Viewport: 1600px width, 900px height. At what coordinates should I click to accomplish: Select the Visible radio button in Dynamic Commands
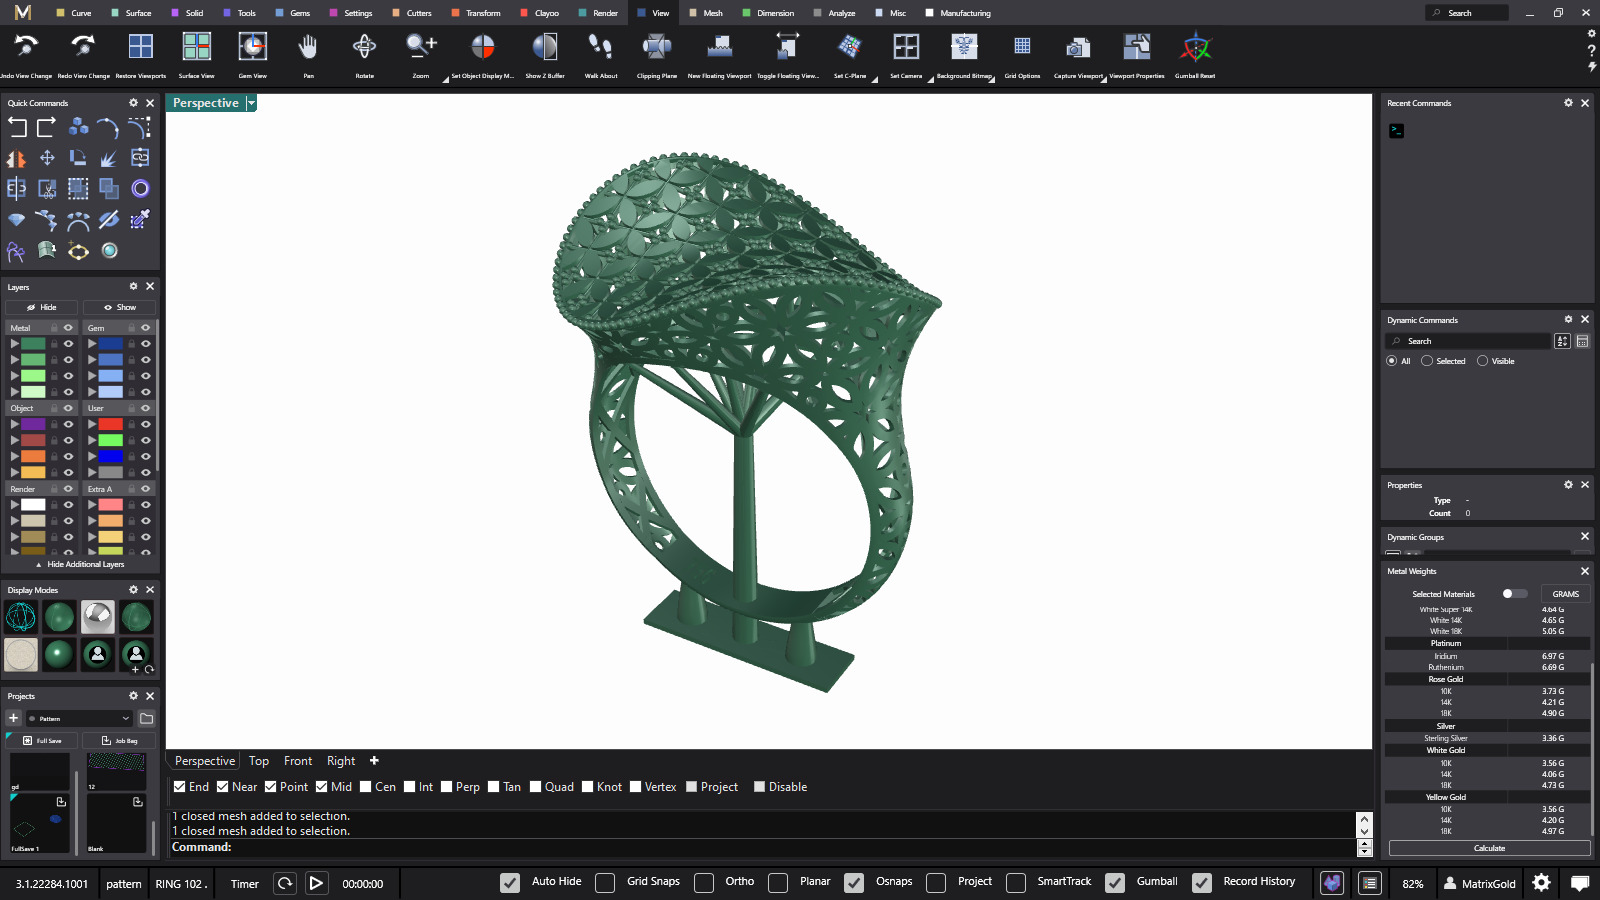click(x=1482, y=361)
